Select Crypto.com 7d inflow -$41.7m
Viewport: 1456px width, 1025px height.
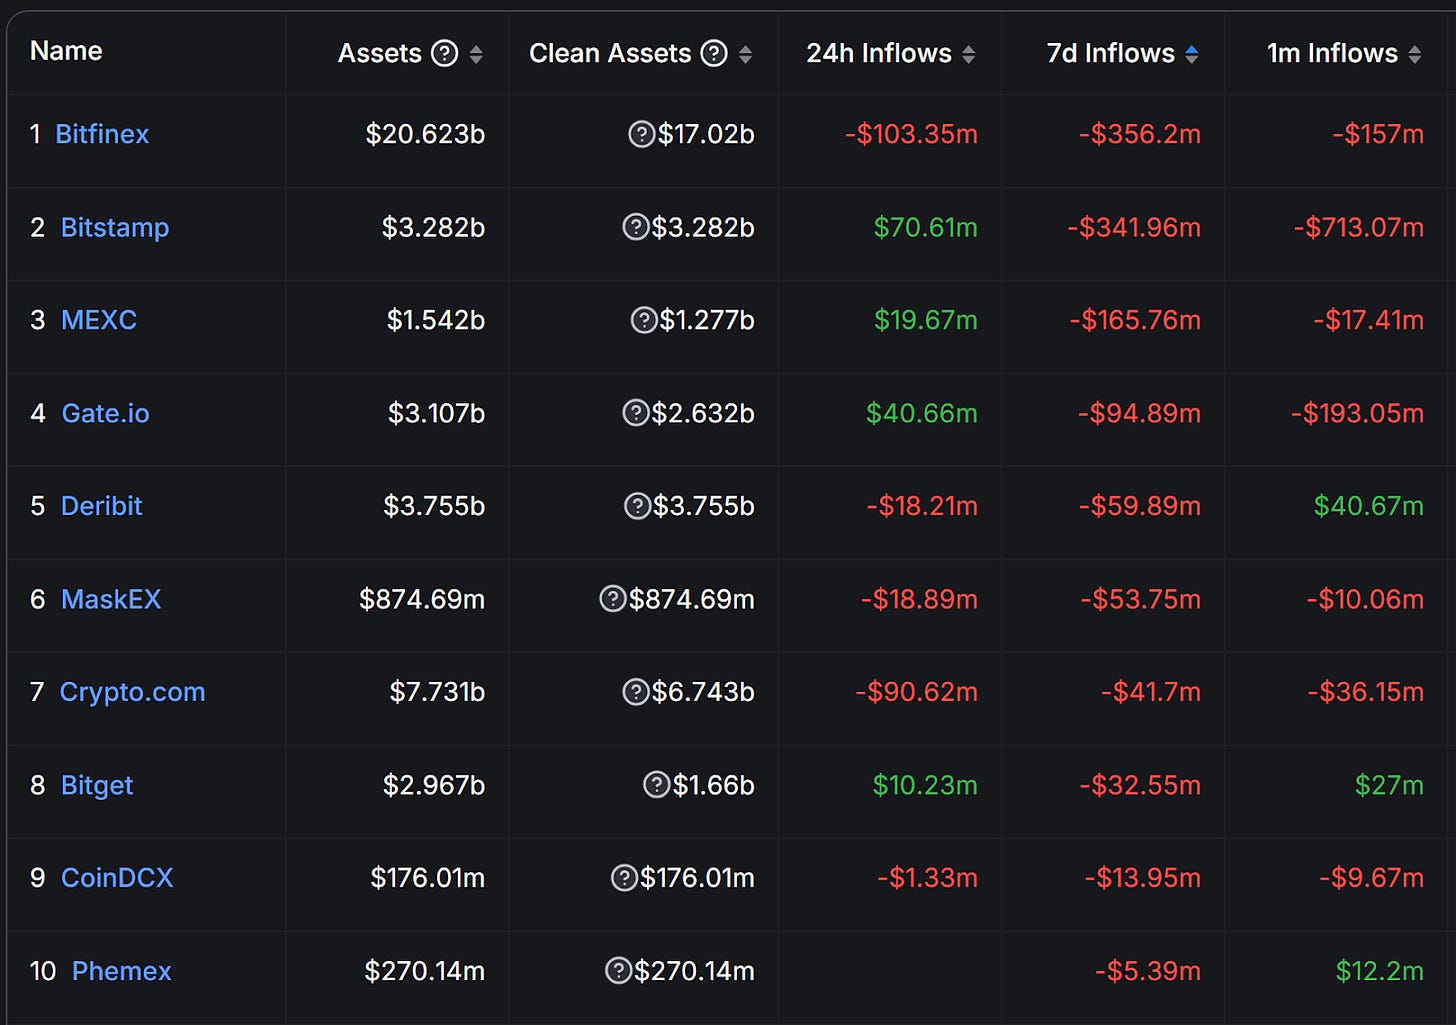[x=1151, y=692]
